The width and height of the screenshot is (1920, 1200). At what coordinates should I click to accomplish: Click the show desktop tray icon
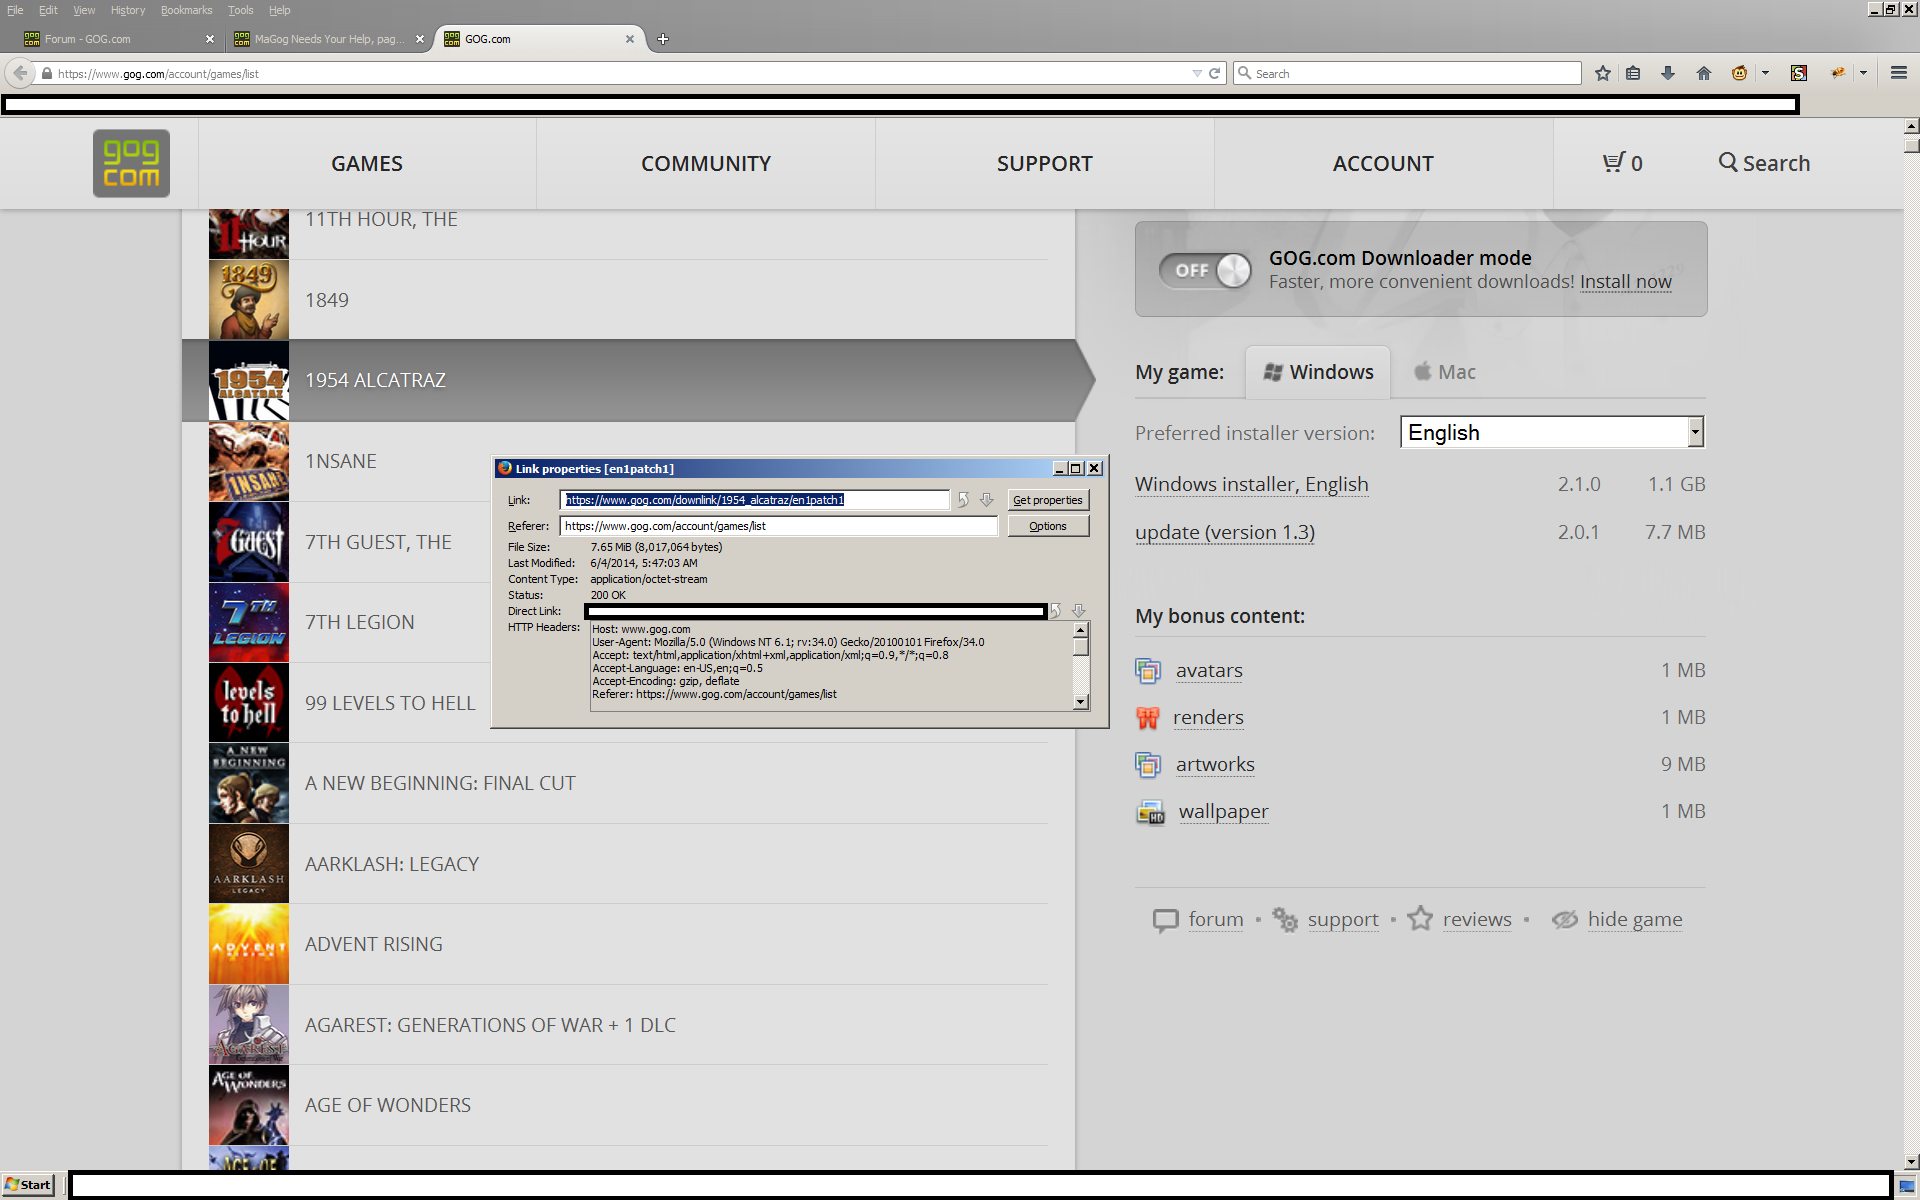click(1906, 1186)
